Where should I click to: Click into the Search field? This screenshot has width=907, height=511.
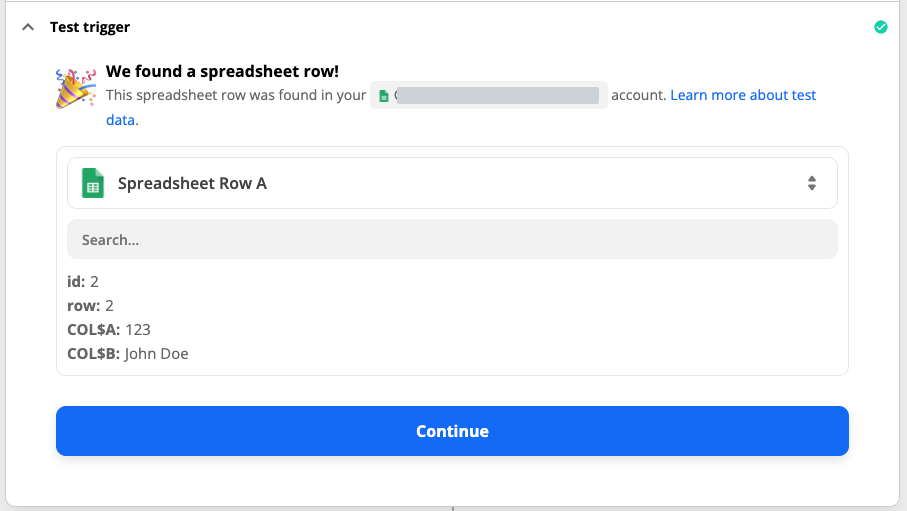(x=452, y=240)
